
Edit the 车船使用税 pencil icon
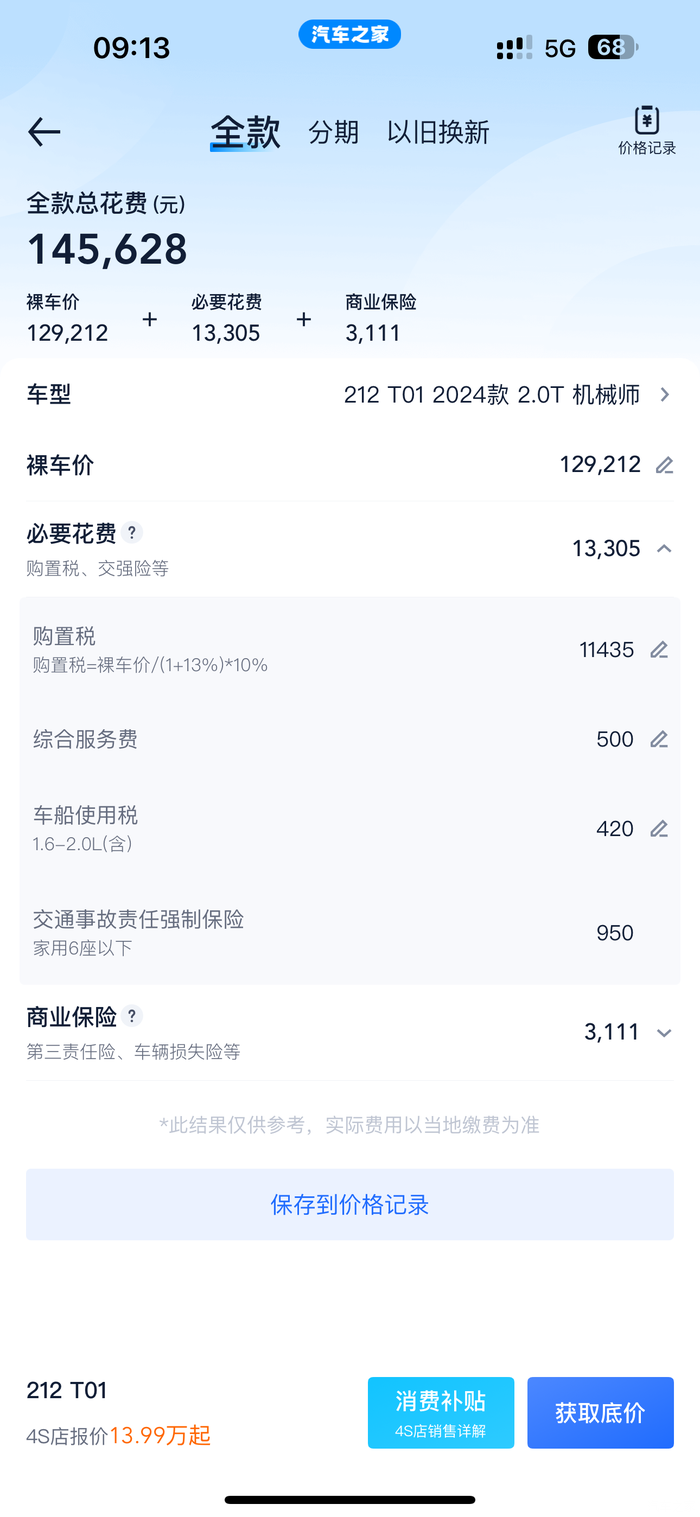pyautogui.click(x=658, y=829)
